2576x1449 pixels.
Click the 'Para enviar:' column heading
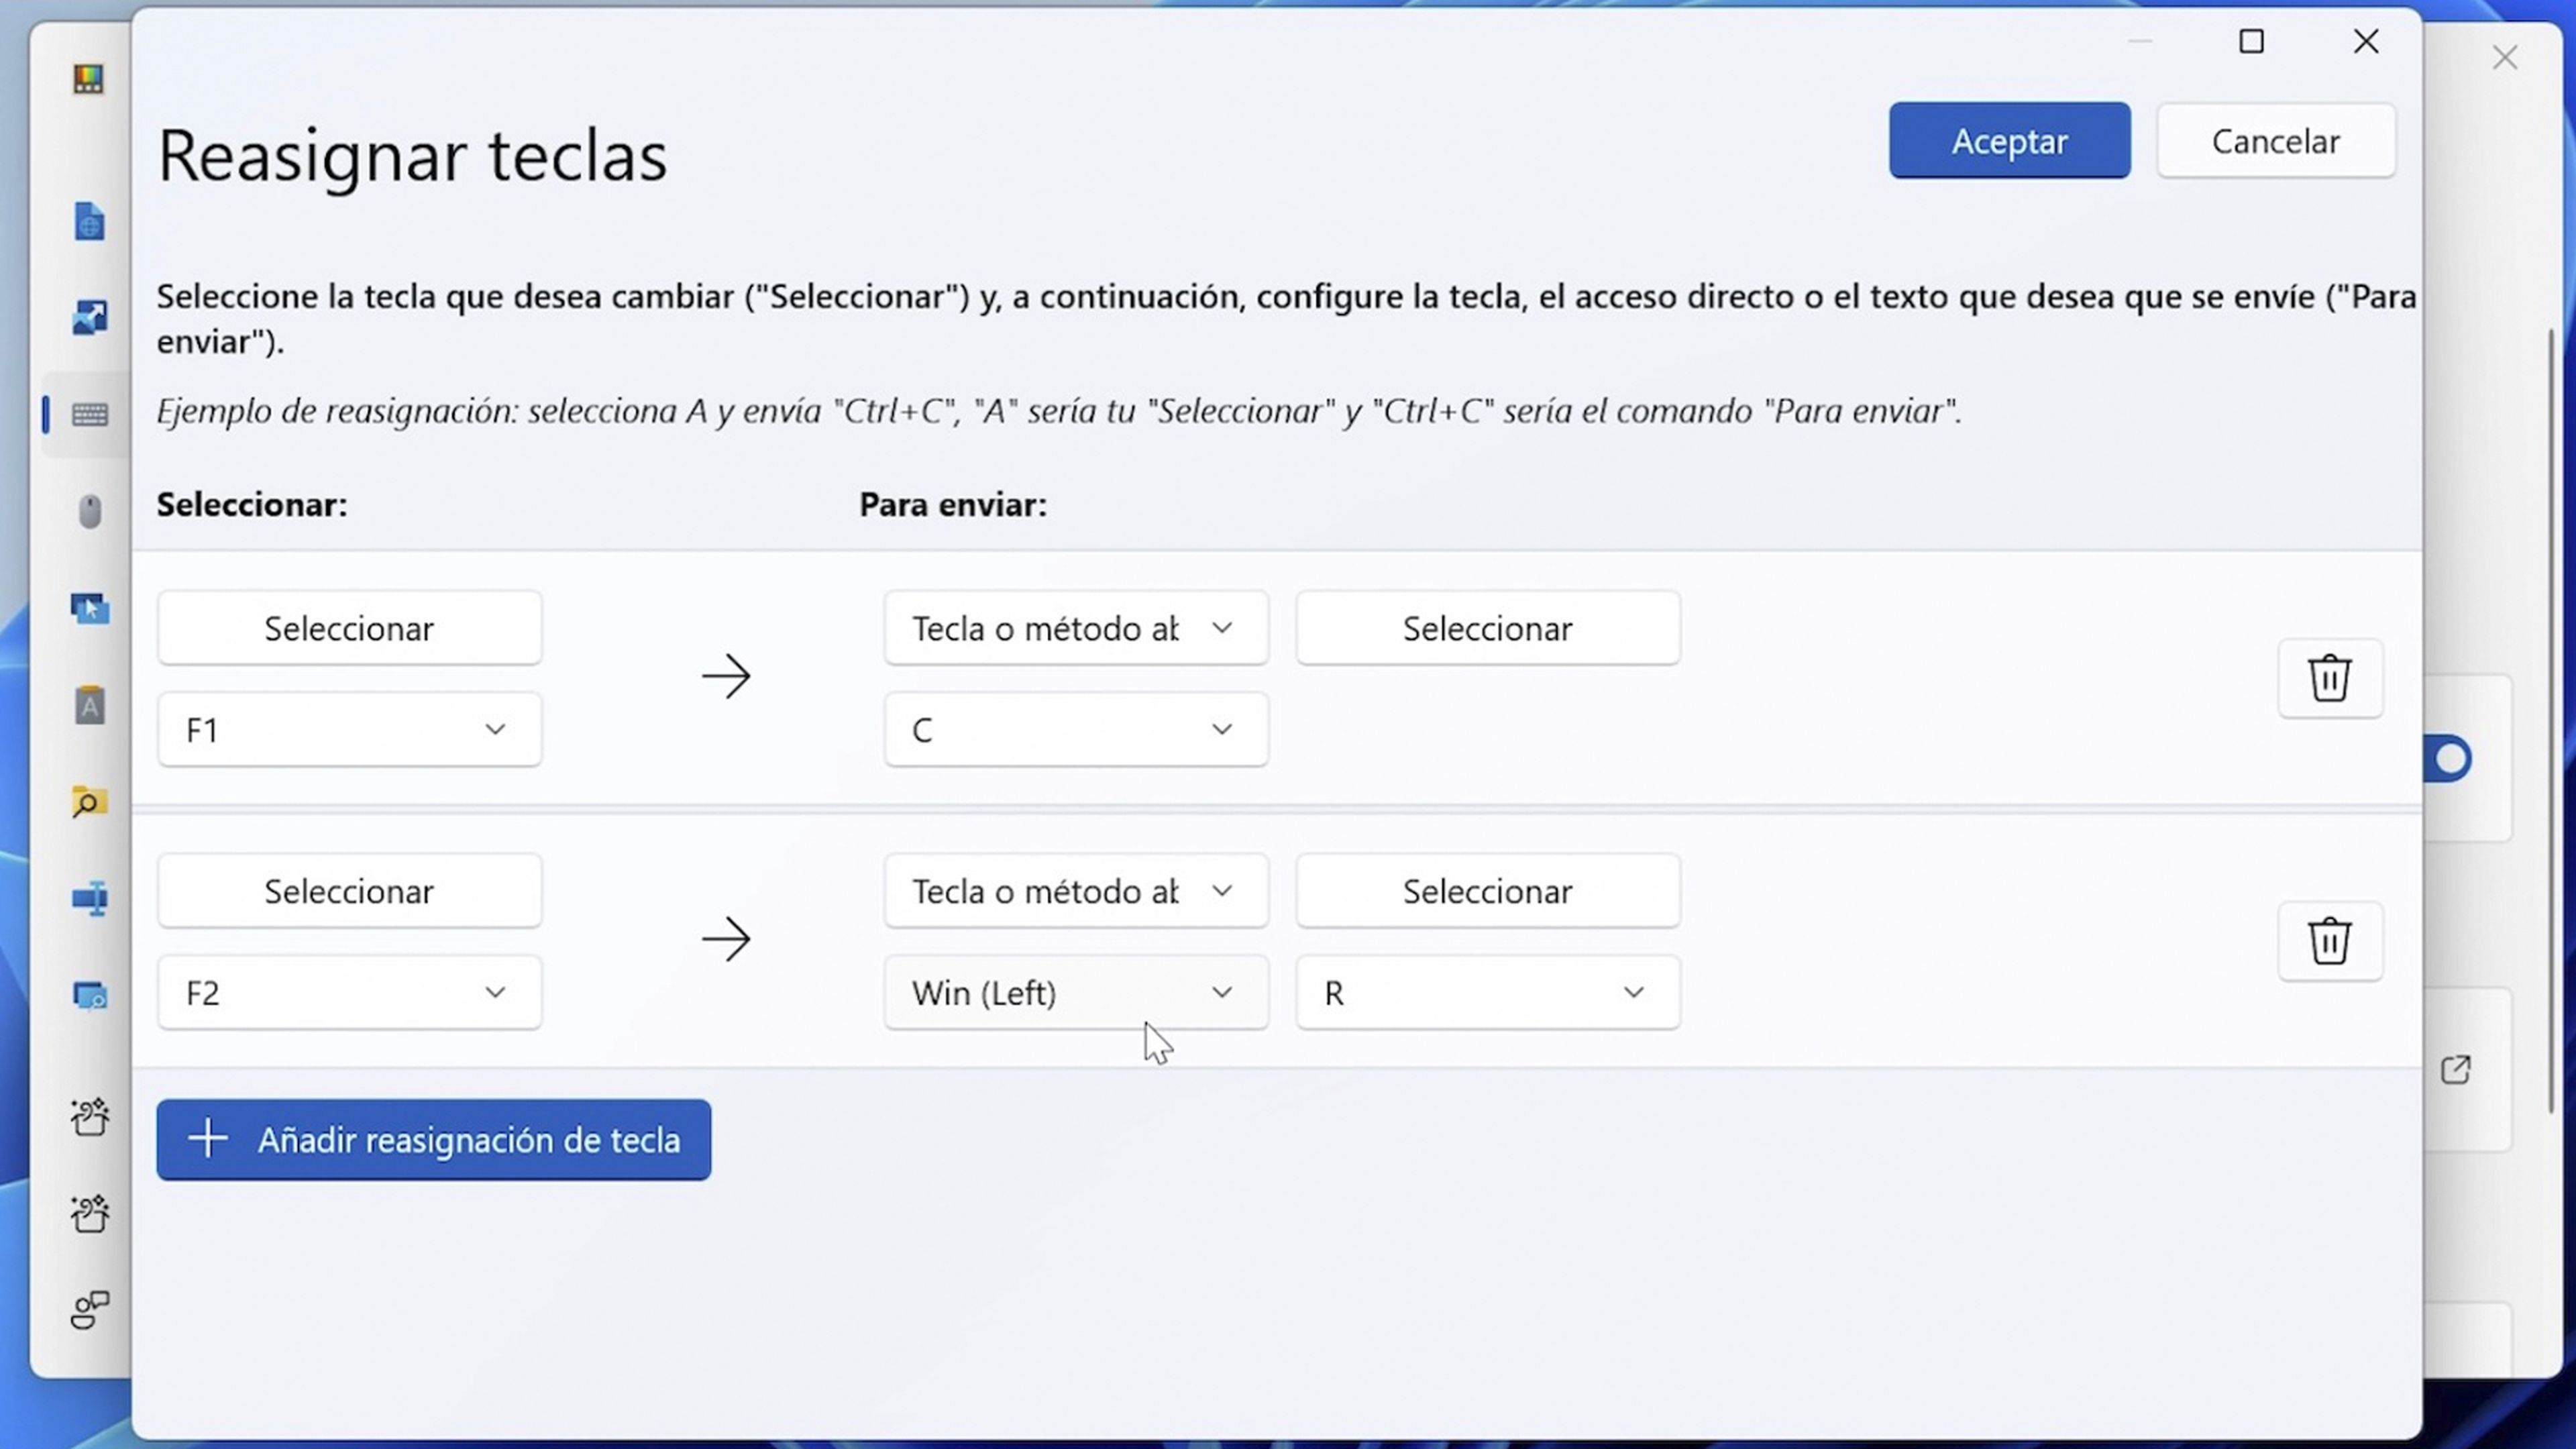coord(953,505)
